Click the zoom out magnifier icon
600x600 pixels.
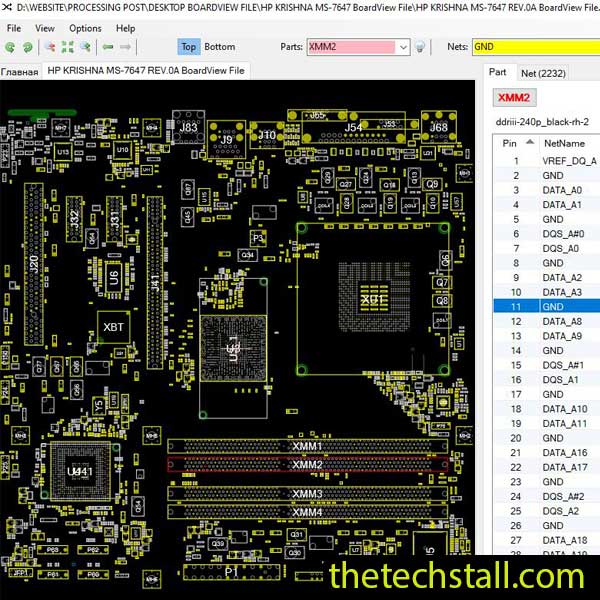tap(47, 47)
